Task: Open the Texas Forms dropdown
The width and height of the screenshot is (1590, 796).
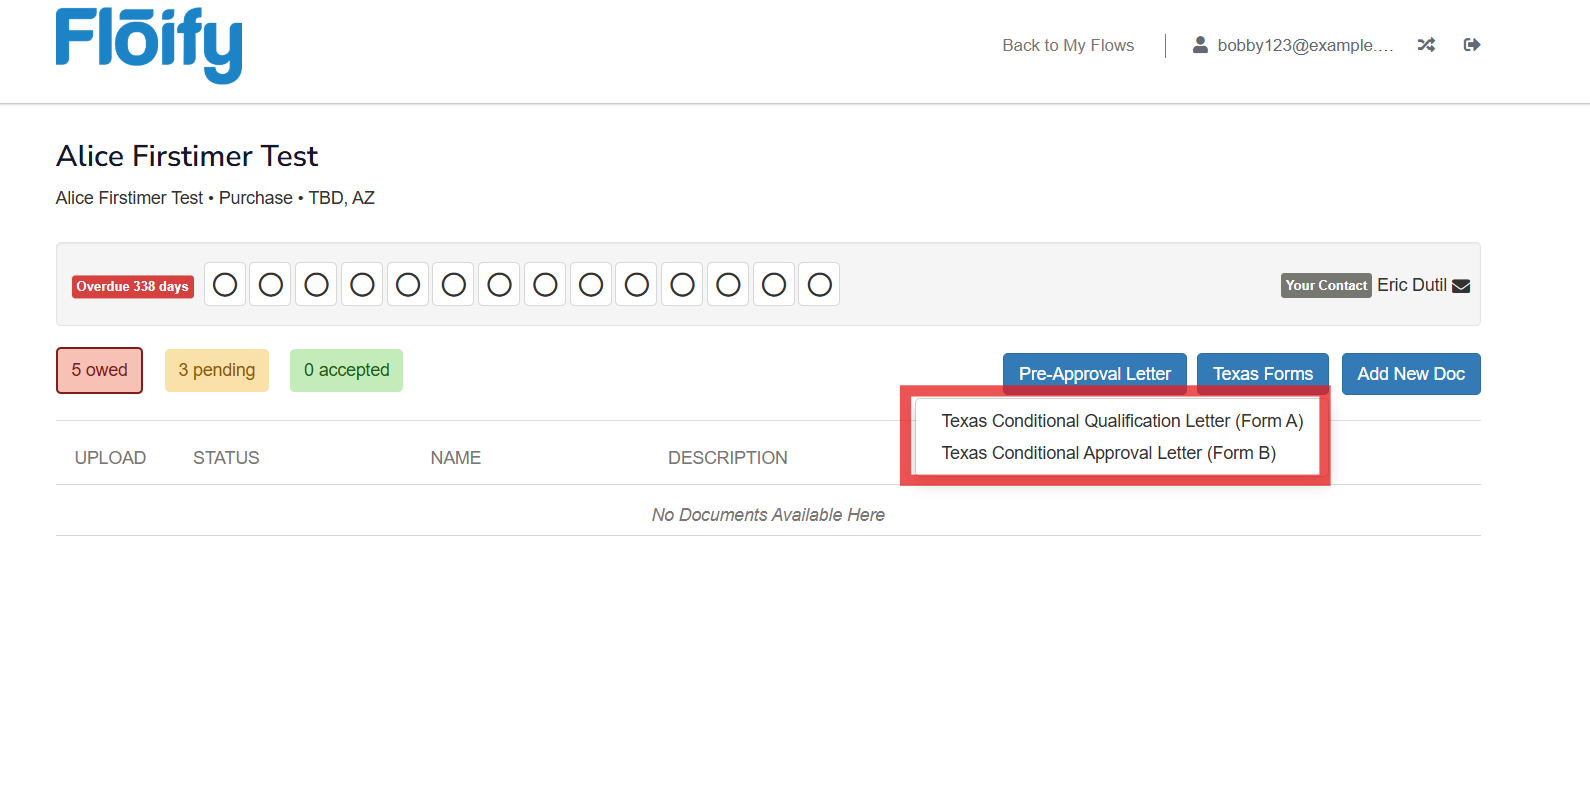Action: pyautogui.click(x=1262, y=374)
